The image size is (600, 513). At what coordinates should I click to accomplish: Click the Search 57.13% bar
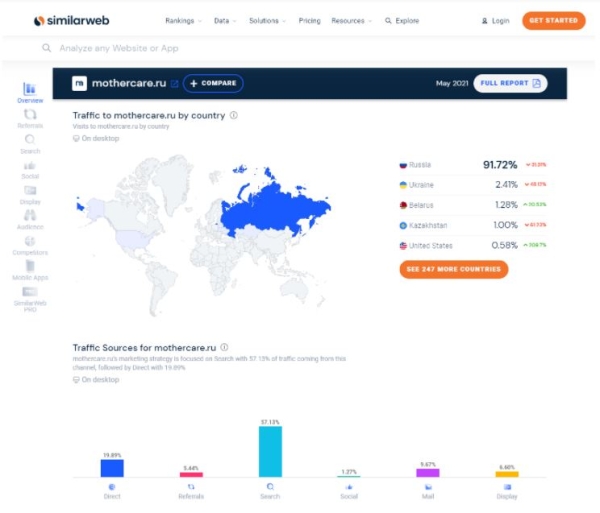click(270, 452)
